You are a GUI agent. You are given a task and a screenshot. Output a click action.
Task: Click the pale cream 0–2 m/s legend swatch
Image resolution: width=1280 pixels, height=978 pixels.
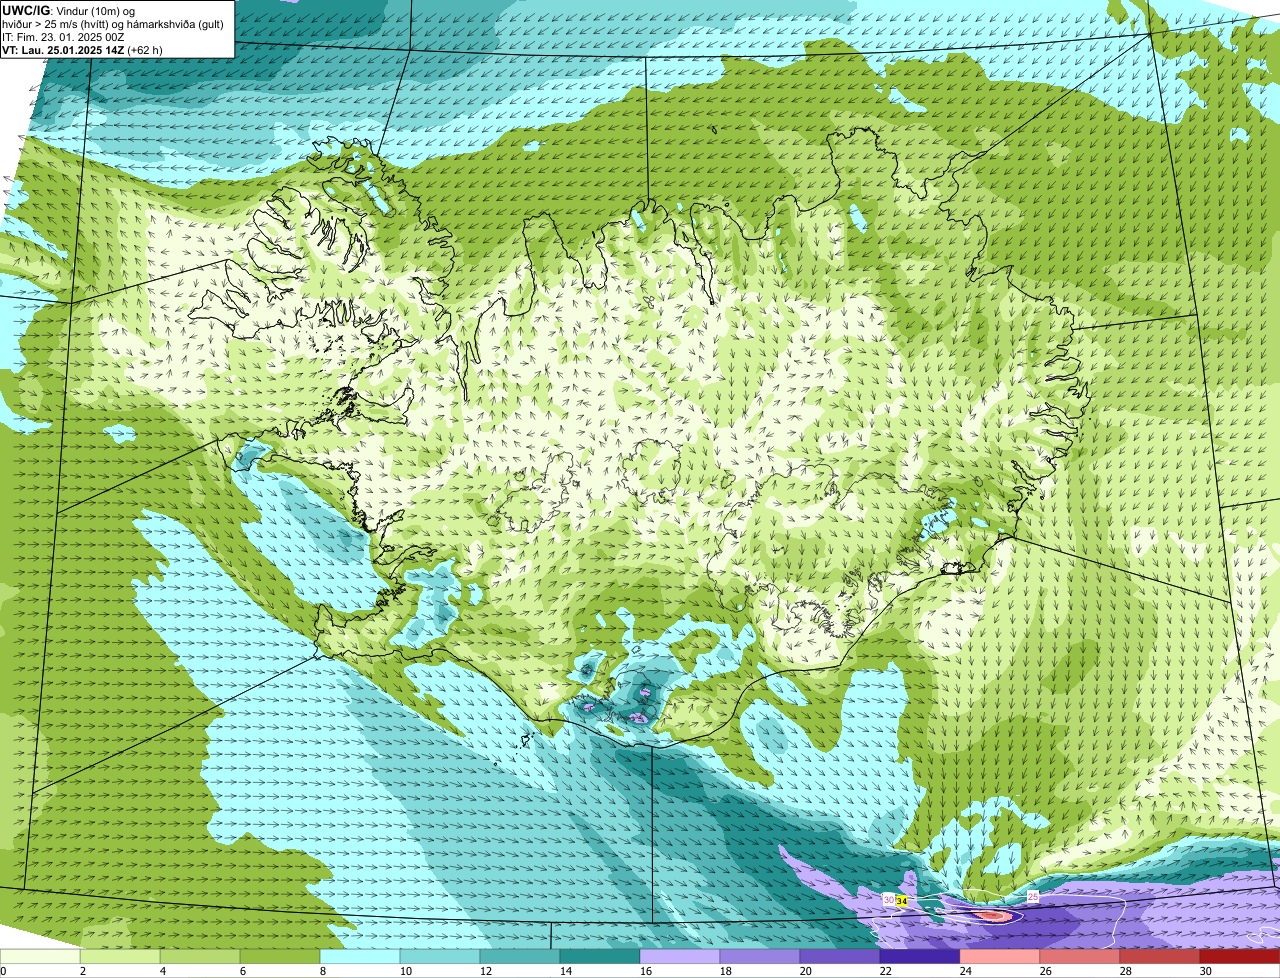[40, 957]
